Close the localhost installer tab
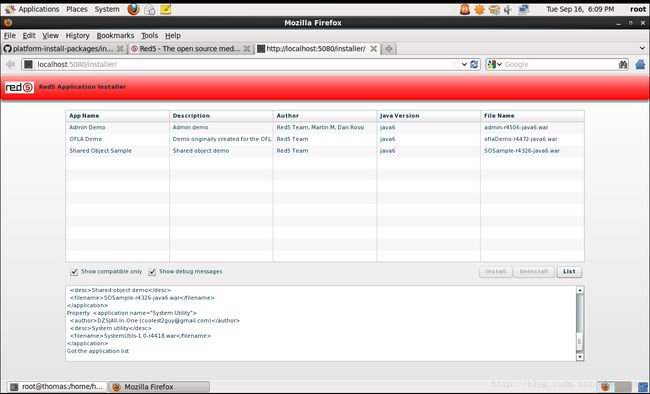The image size is (650, 394). (374, 49)
